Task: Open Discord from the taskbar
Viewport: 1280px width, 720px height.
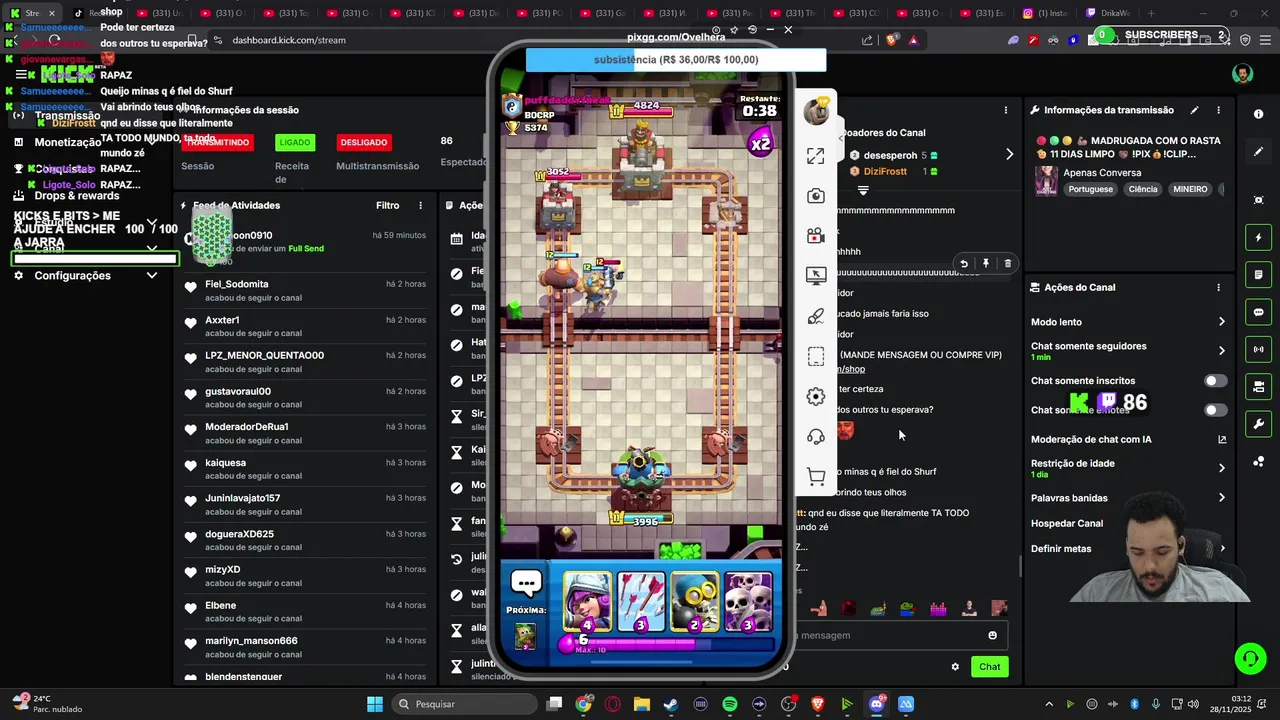Action: point(877,704)
